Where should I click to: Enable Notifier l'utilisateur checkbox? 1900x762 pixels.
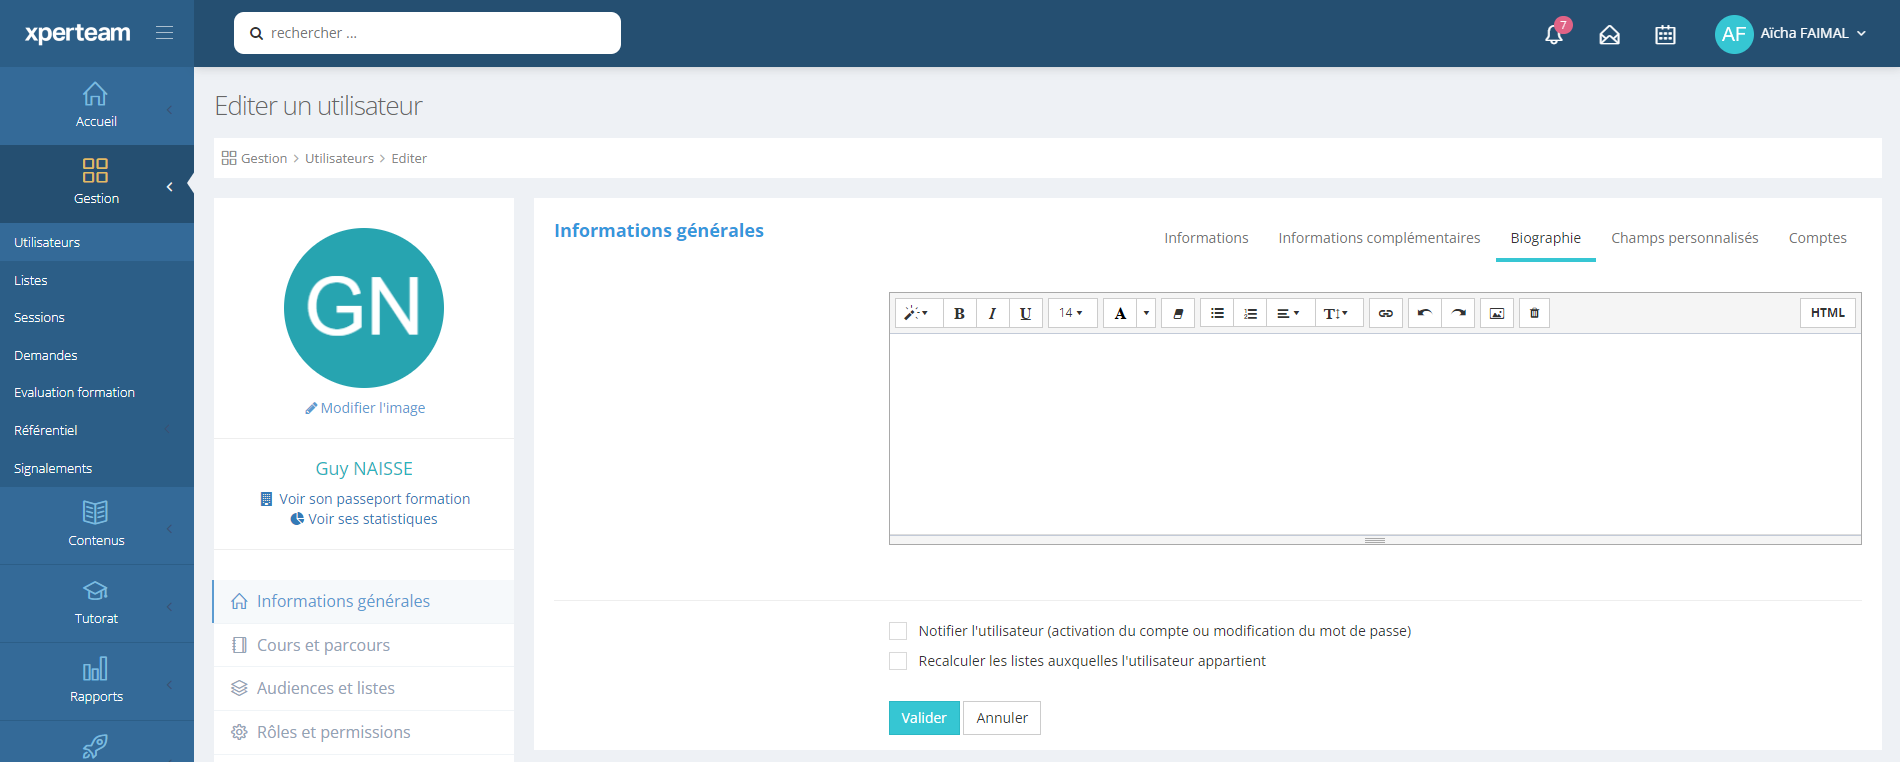tap(898, 631)
